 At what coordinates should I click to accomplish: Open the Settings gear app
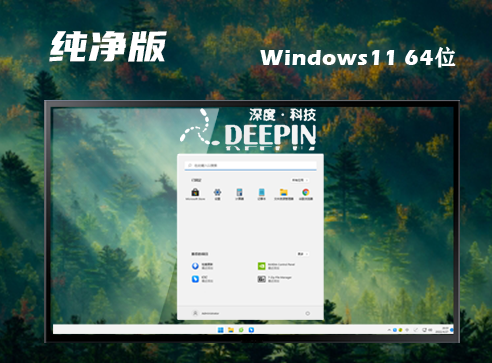pos(217,194)
